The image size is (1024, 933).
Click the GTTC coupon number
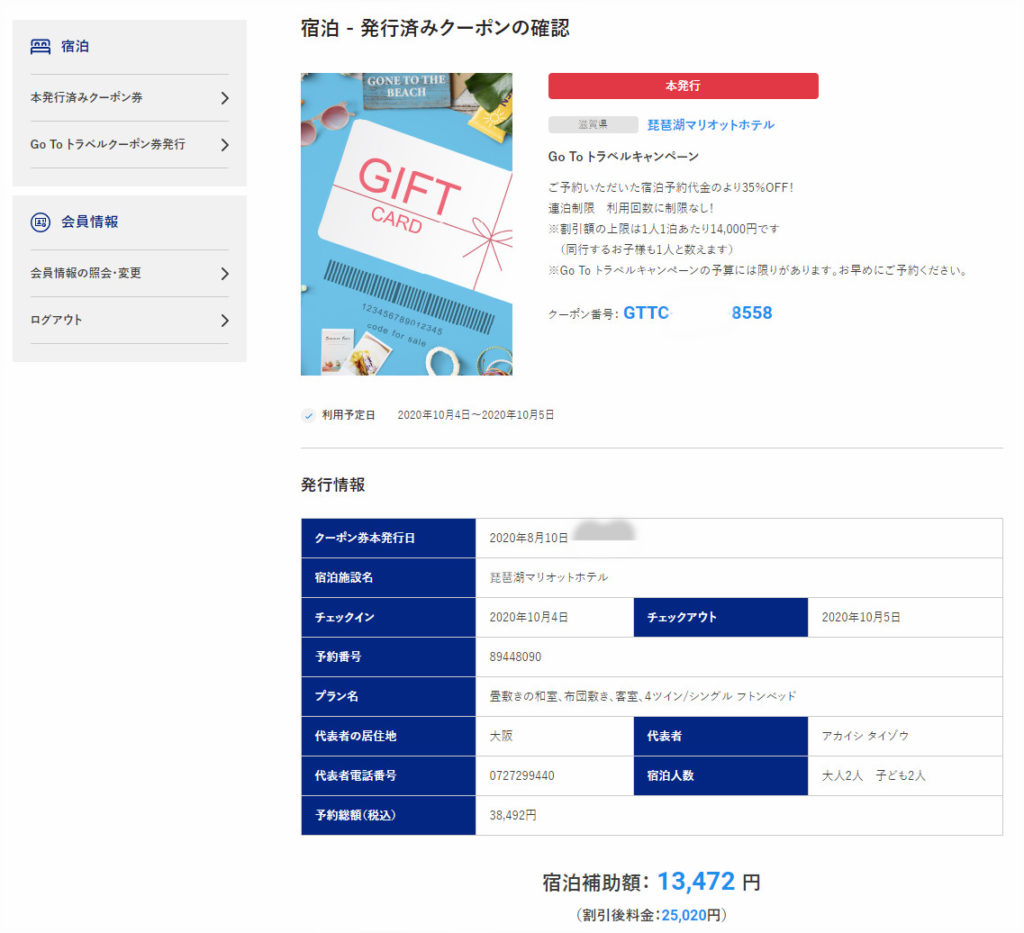point(697,313)
